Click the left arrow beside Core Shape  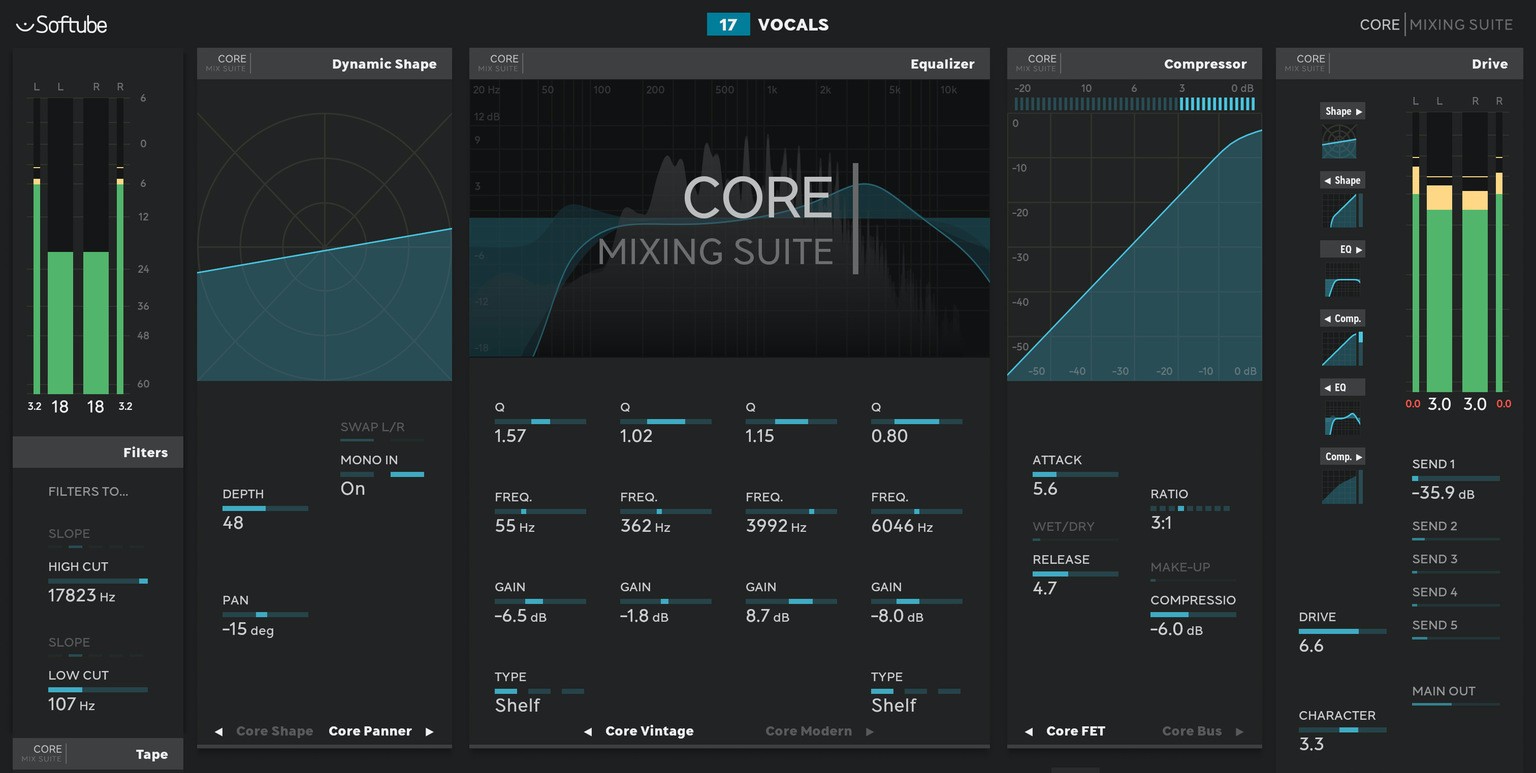(218, 731)
